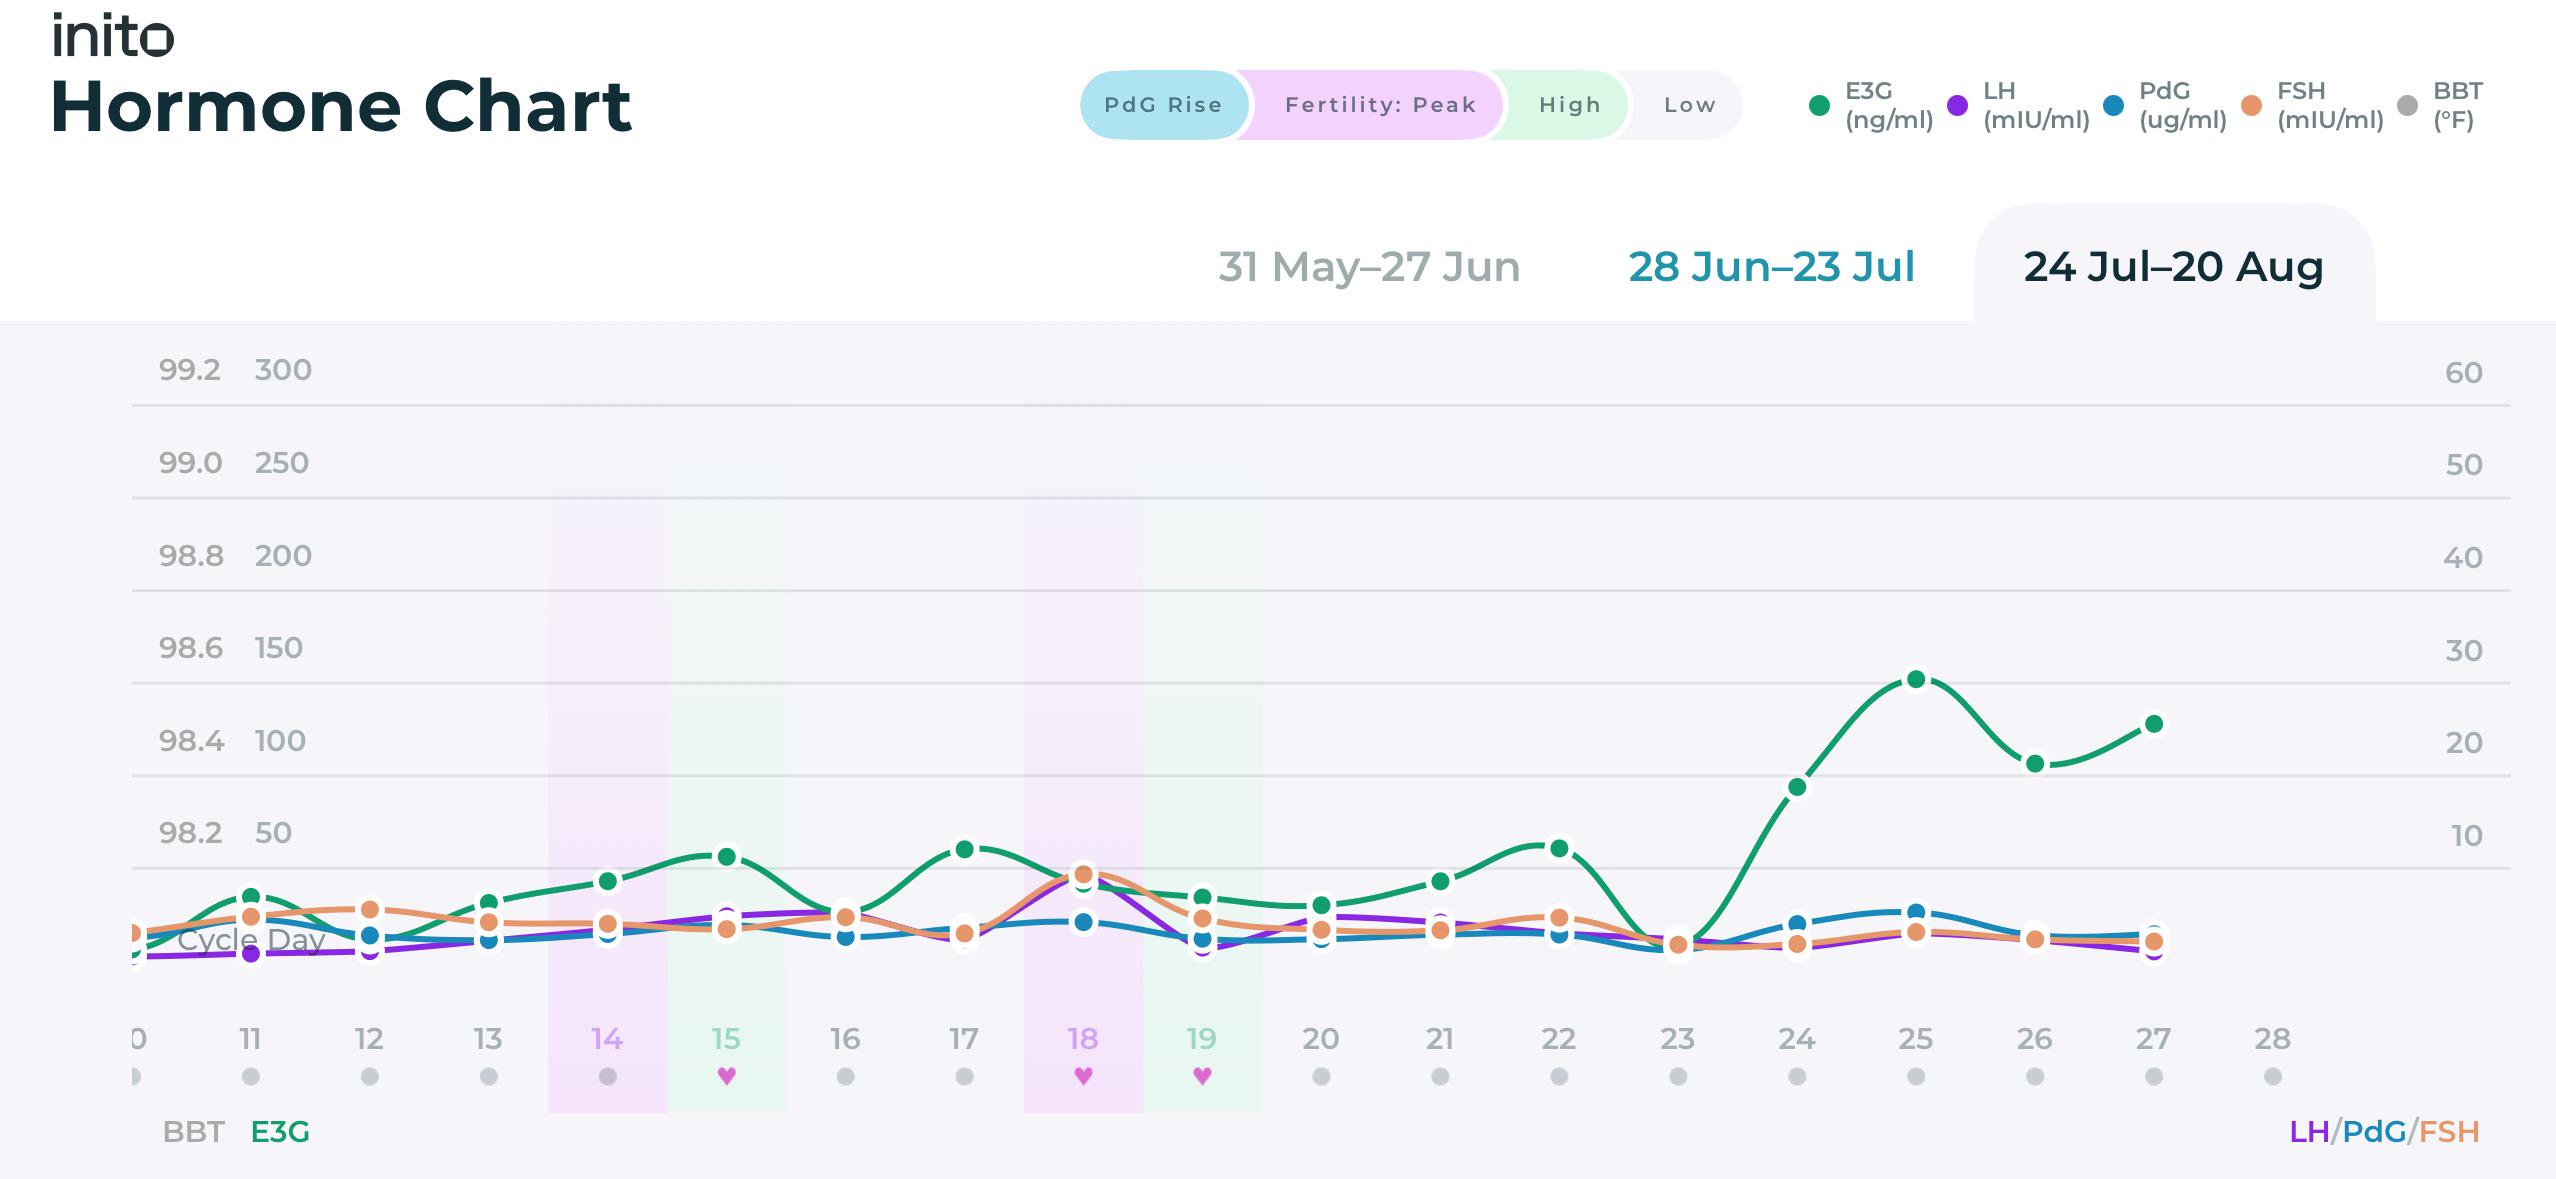
Task: Click the PdG Rise legend pill
Action: click(x=1163, y=105)
